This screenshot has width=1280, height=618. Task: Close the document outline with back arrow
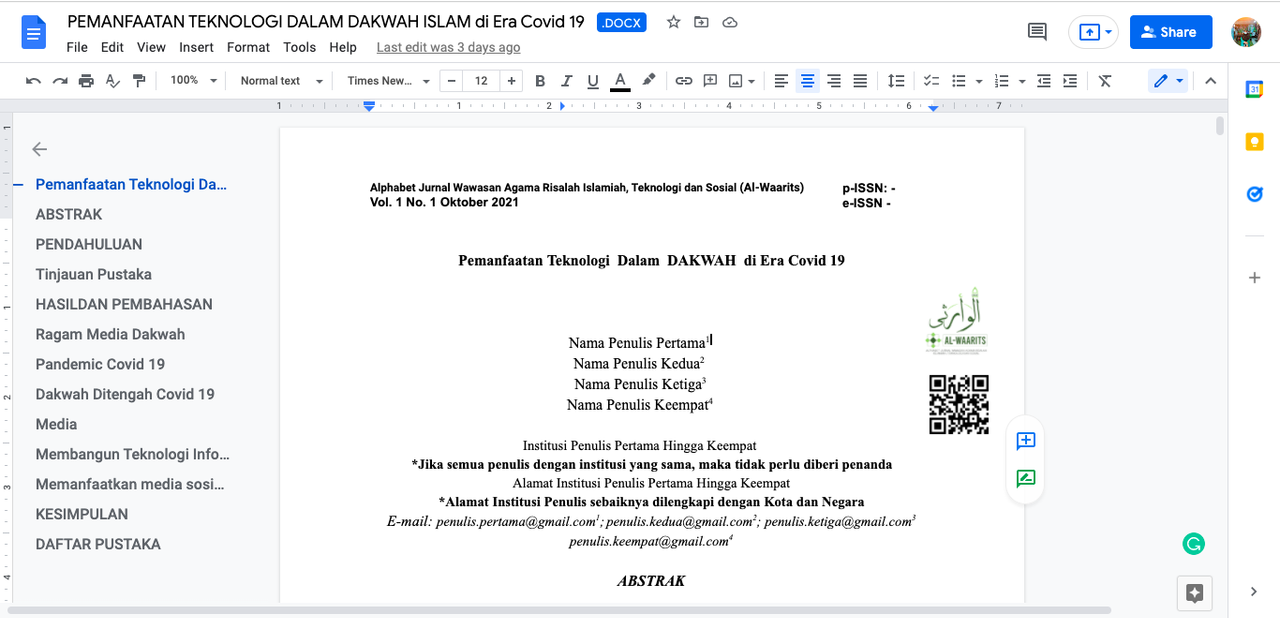coord(39,149)
